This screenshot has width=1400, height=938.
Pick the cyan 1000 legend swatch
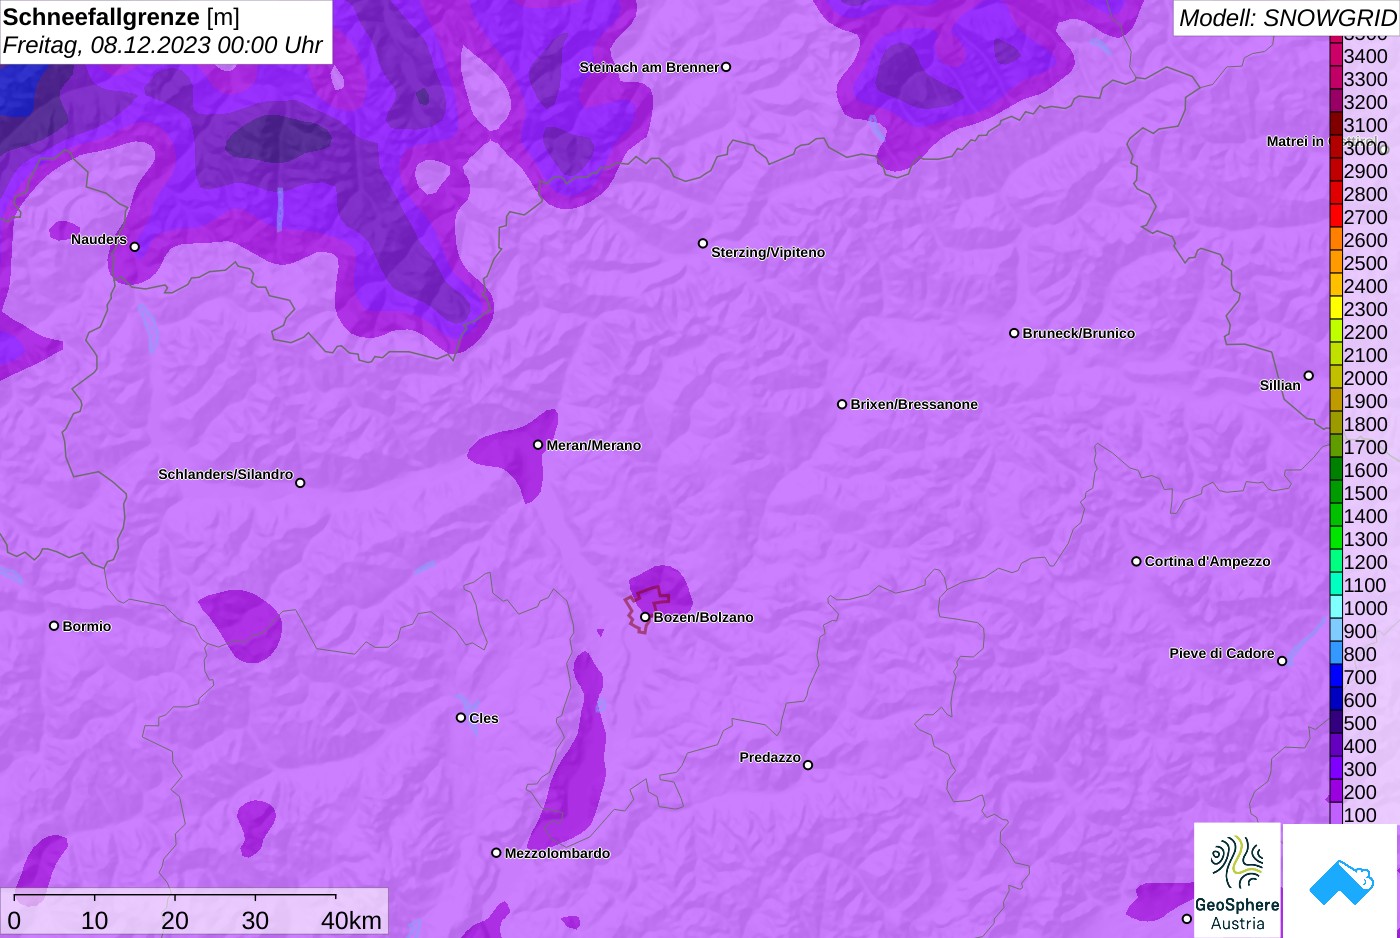click(x=1336, y=608)
